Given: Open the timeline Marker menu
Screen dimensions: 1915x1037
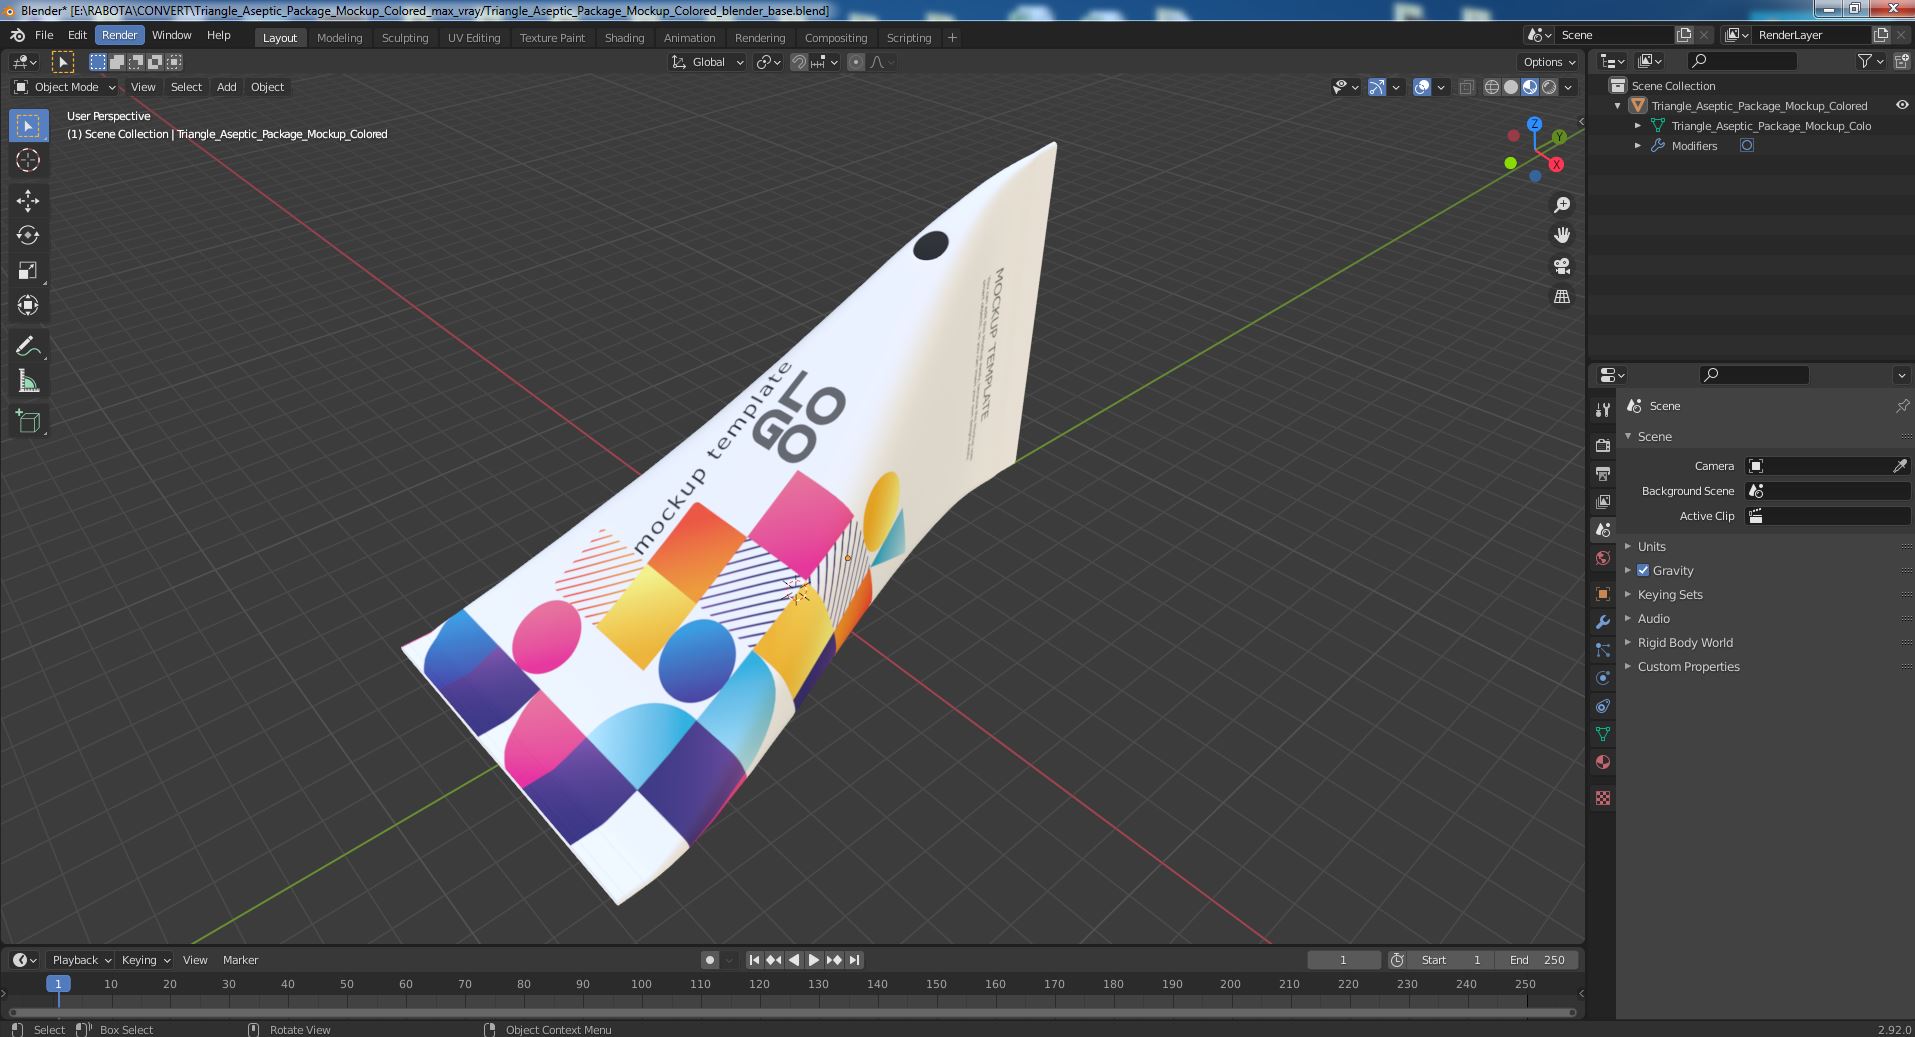Looking at the screenshot, I should click(240, 960).
